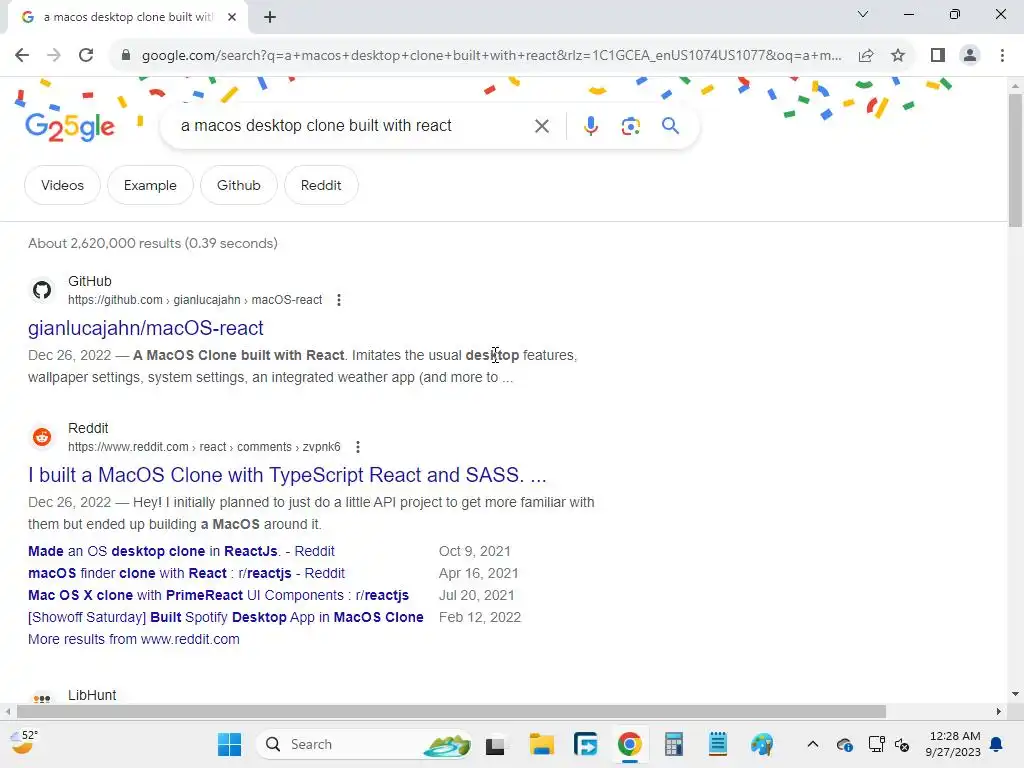Show hidden system tray icons

pos(812,744)
